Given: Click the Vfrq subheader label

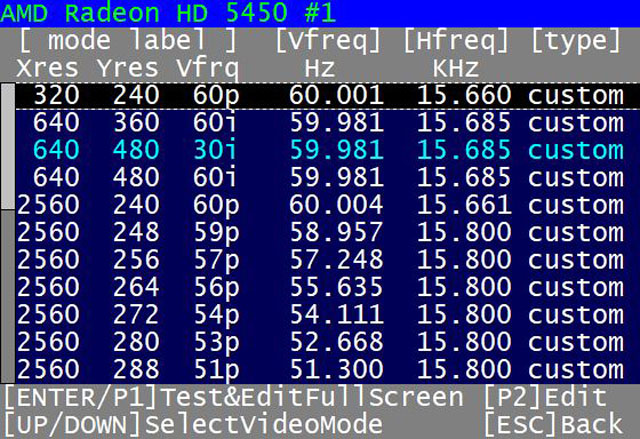Looking at the screenshot, I should point(208,69).
